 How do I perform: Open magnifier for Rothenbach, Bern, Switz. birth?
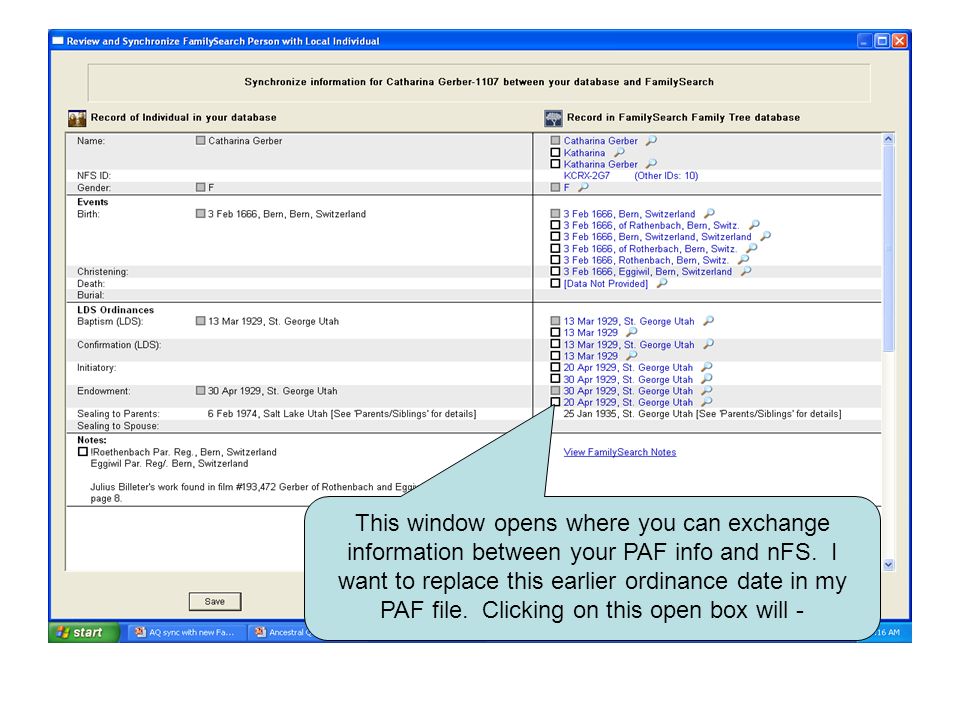743,260
